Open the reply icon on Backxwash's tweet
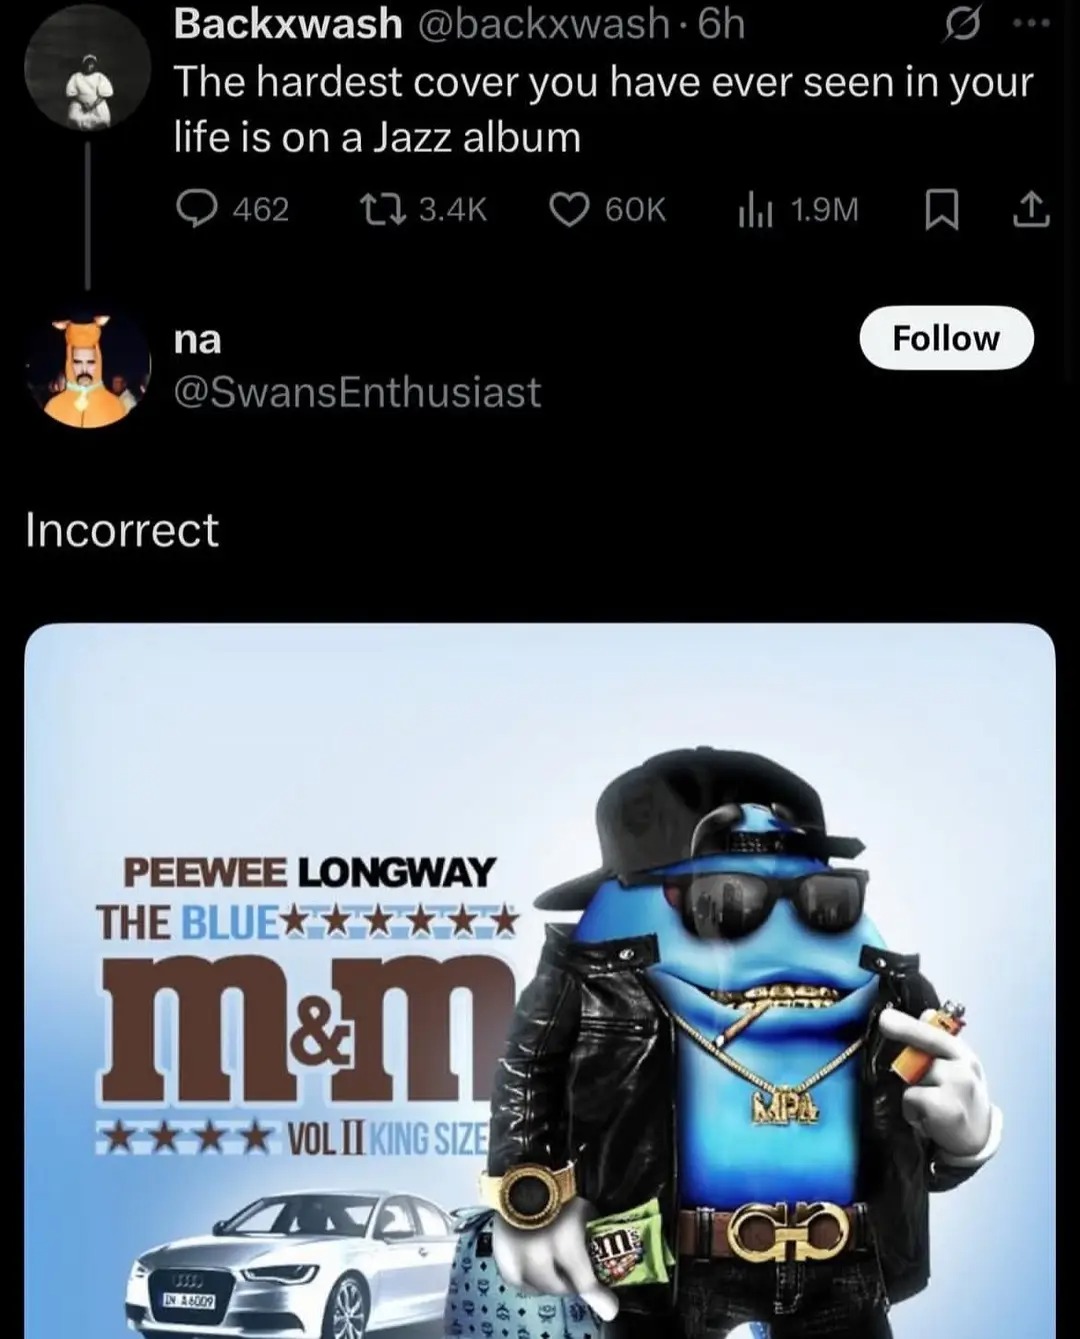1080x1339 pixels. [197, 209]
